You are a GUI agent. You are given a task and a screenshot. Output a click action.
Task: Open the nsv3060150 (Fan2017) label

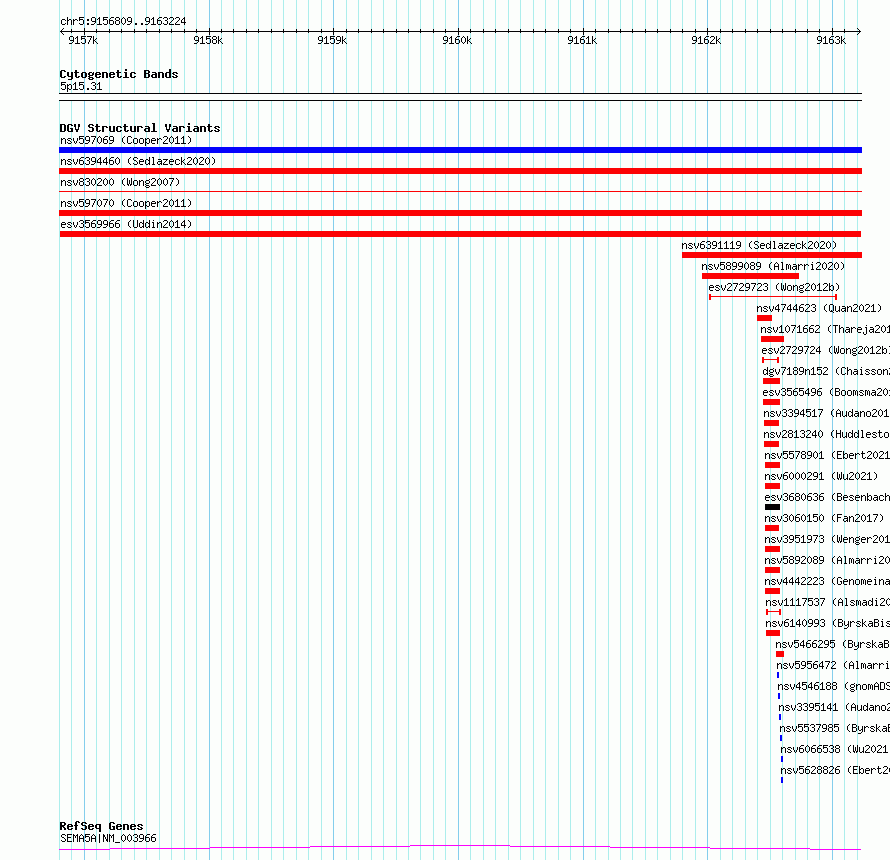coord(824,518)
